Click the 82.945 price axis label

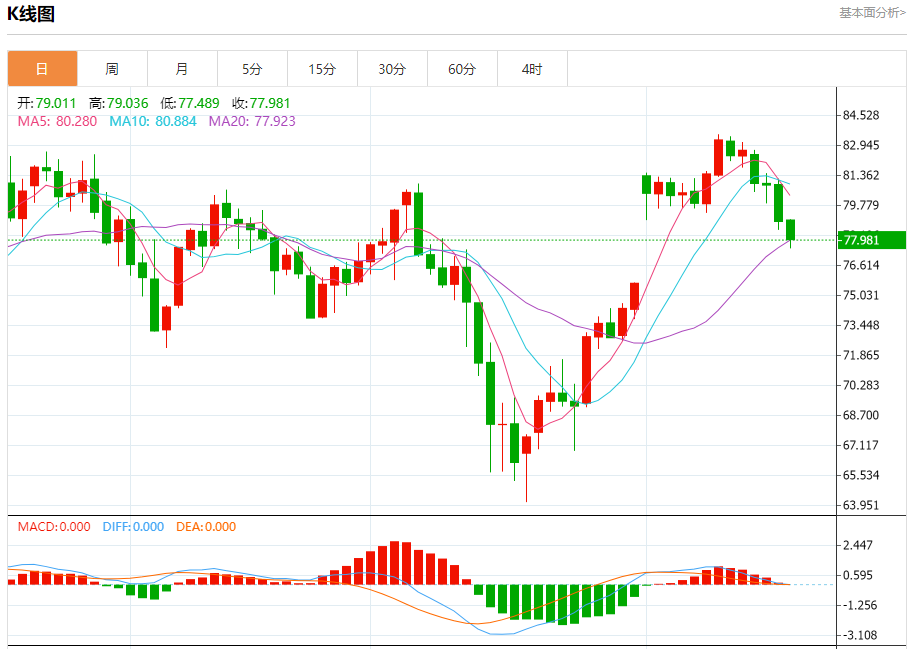click(x=861, y=145)
